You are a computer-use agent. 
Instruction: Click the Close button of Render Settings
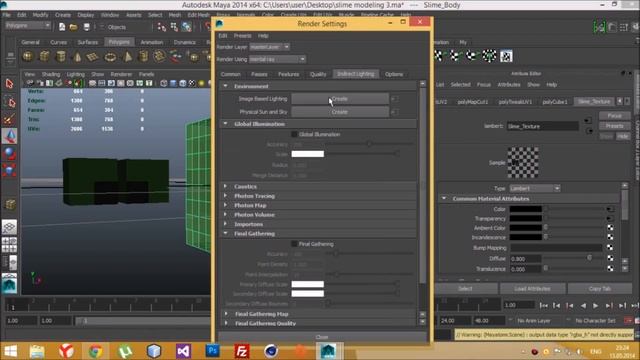click(322, 337)
